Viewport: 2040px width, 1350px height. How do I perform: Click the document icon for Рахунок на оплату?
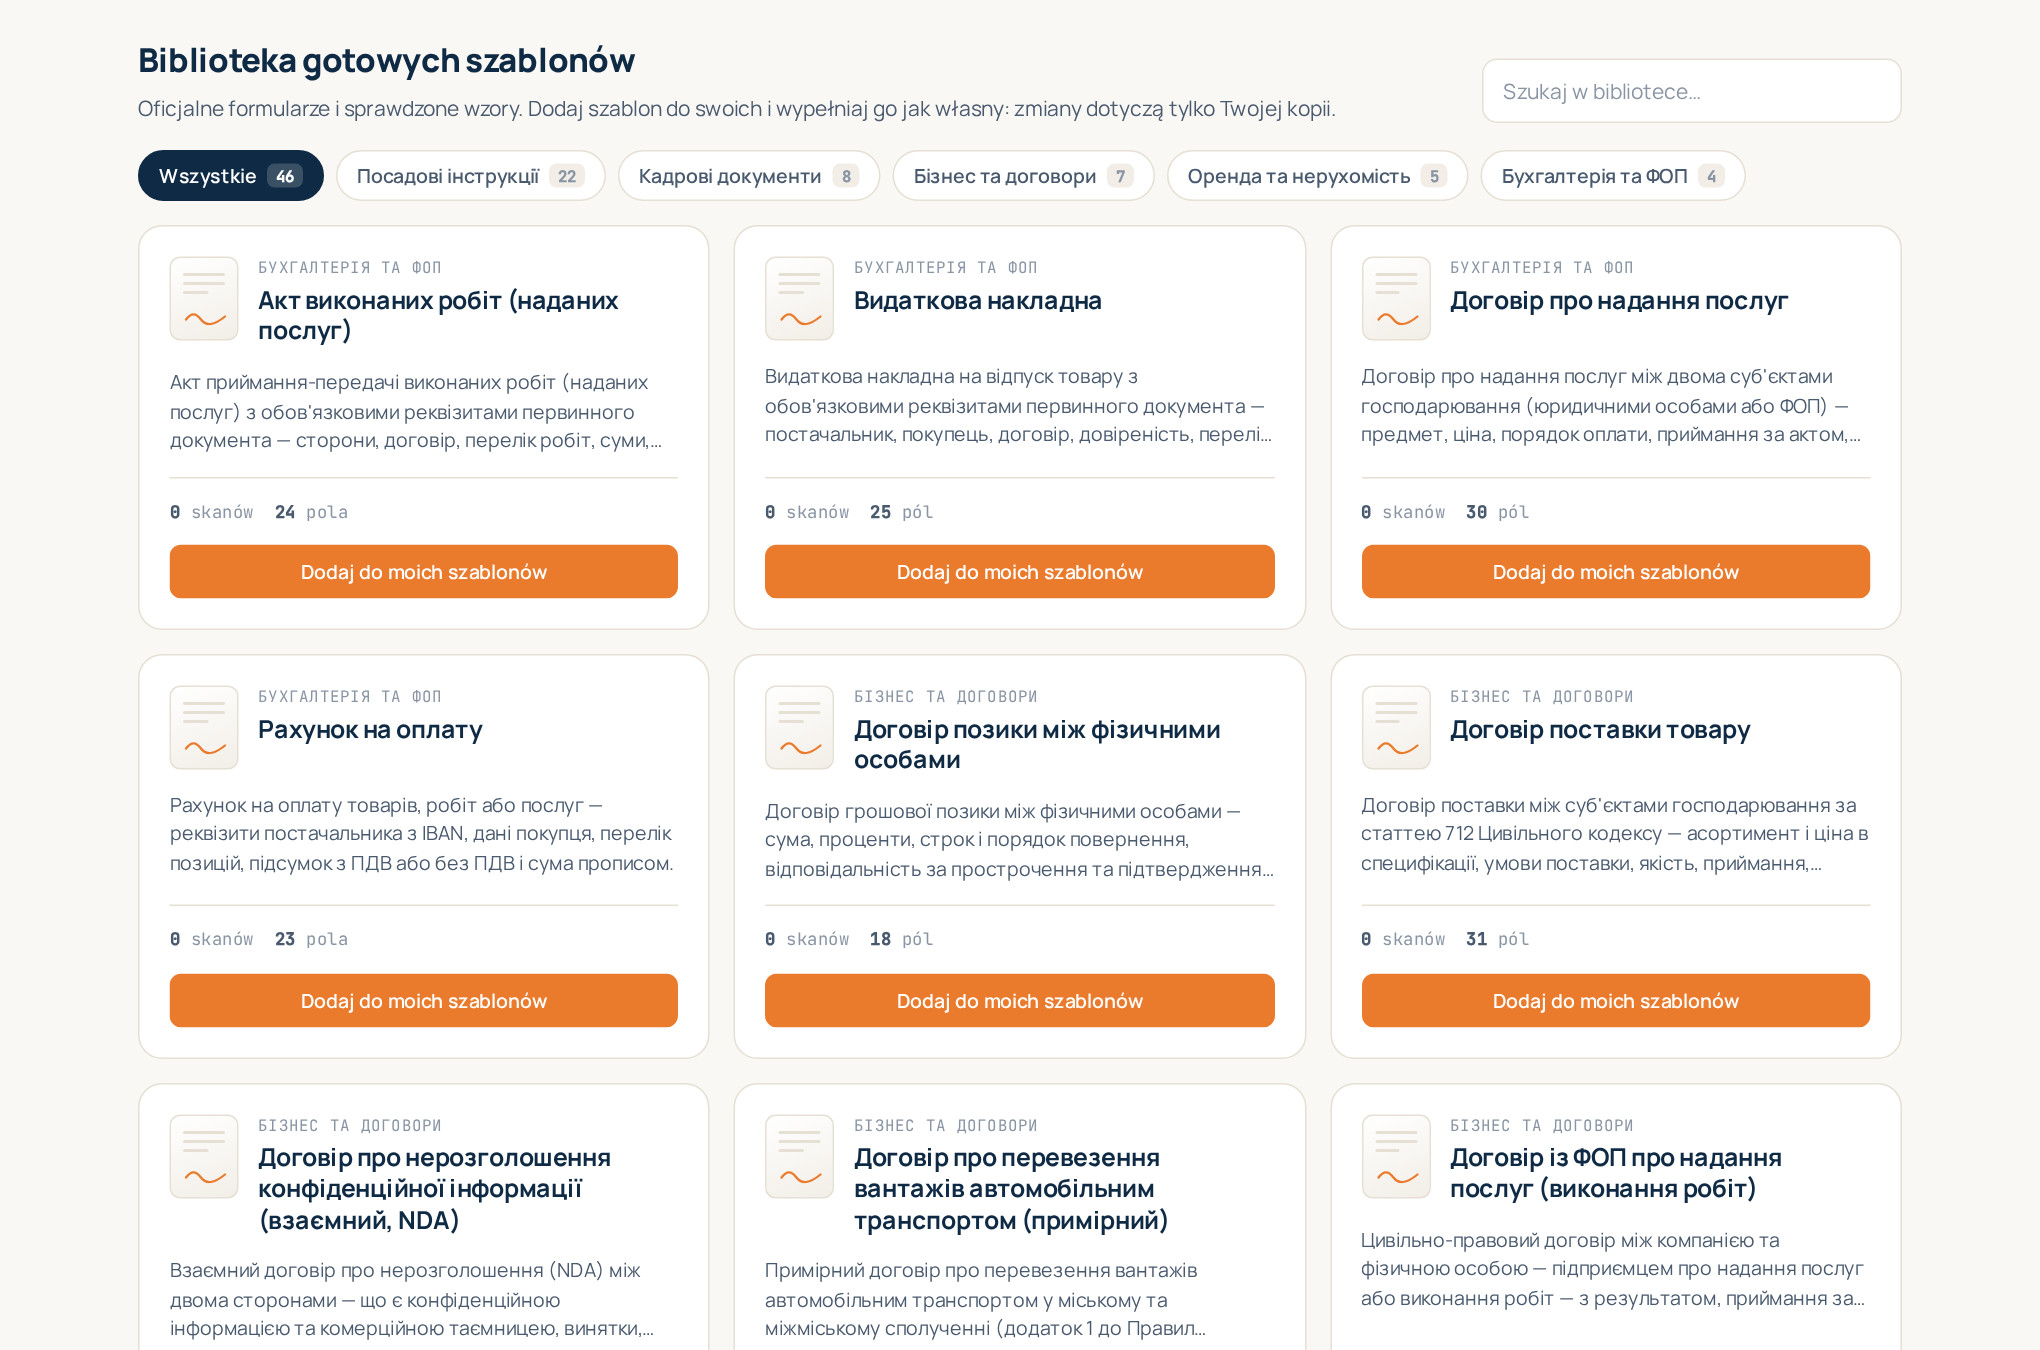[204, 727]
